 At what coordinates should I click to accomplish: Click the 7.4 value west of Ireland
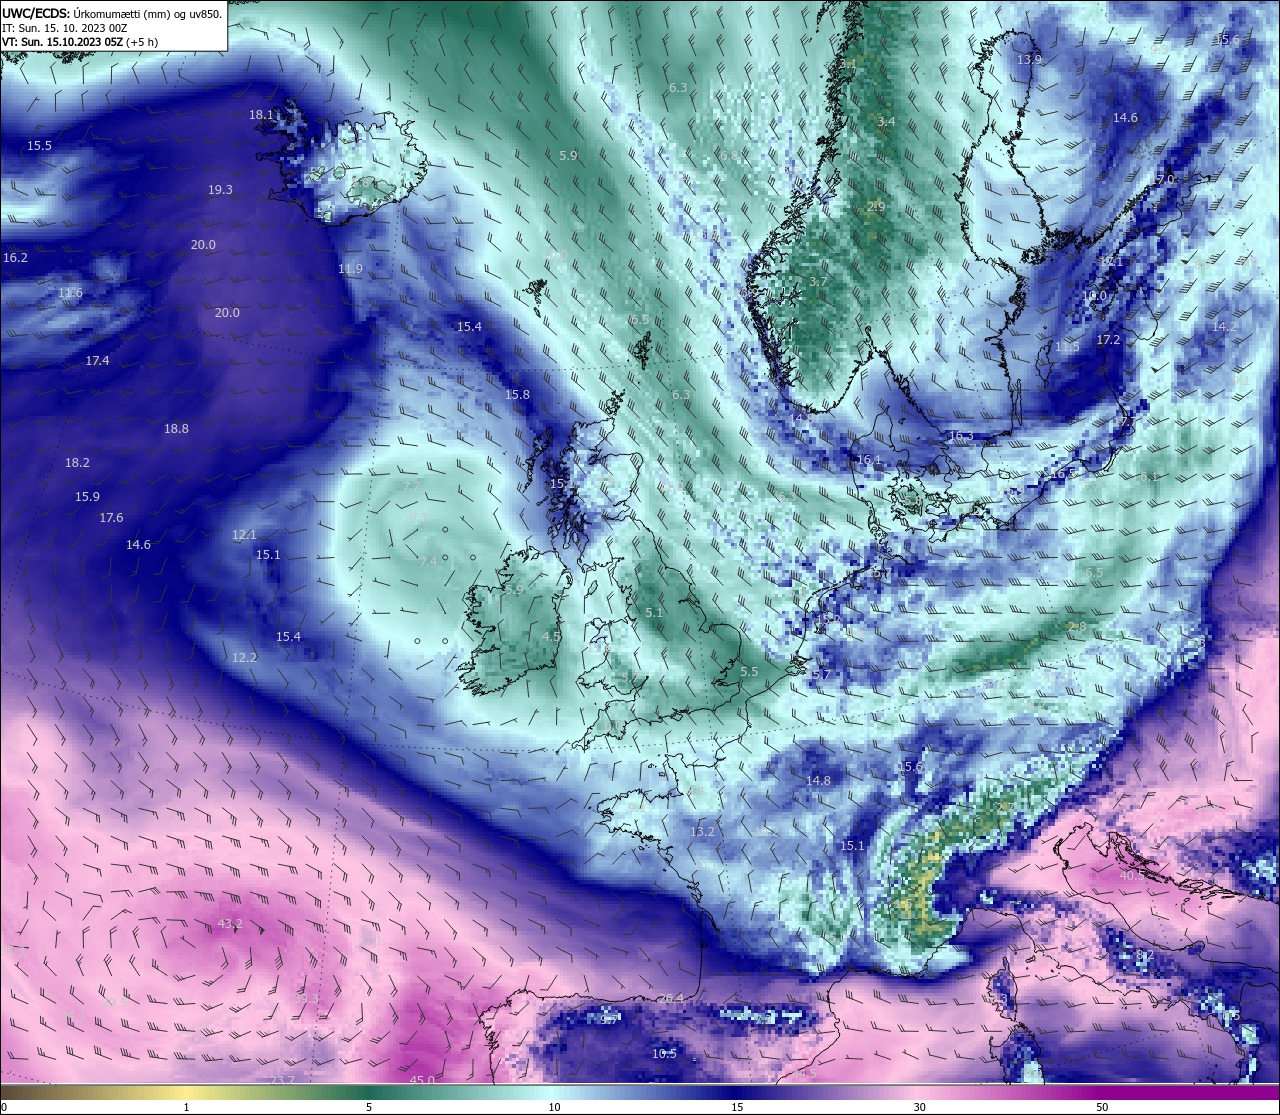(427, 562)
